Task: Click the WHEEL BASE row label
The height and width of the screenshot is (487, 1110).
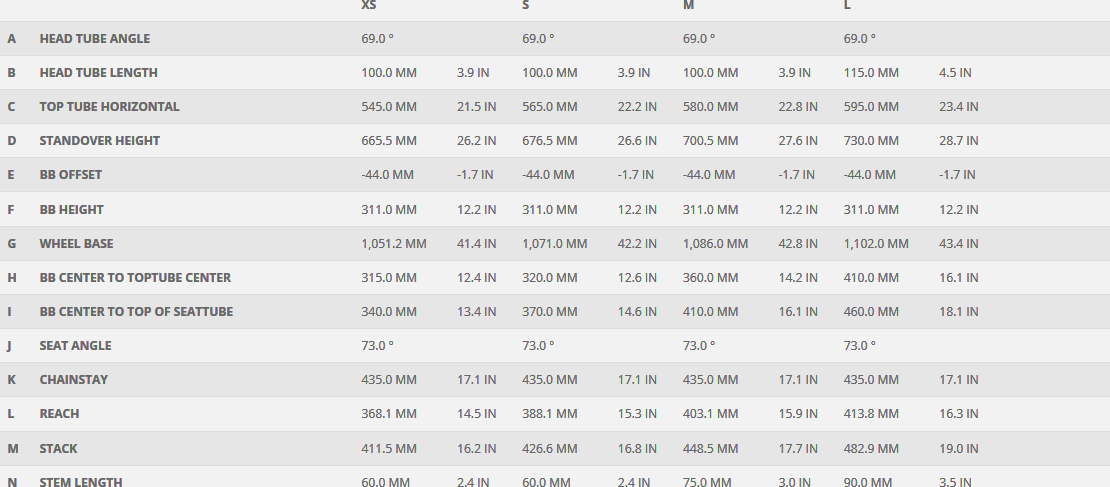Action: click(x=76, y=243)
